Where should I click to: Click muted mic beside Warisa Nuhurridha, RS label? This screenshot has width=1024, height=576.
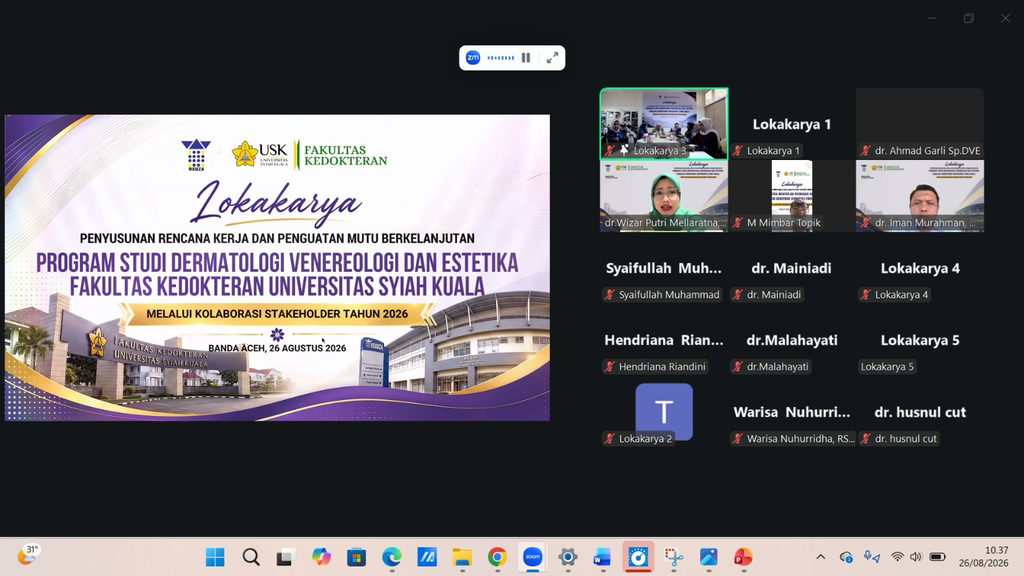(738, 439)
